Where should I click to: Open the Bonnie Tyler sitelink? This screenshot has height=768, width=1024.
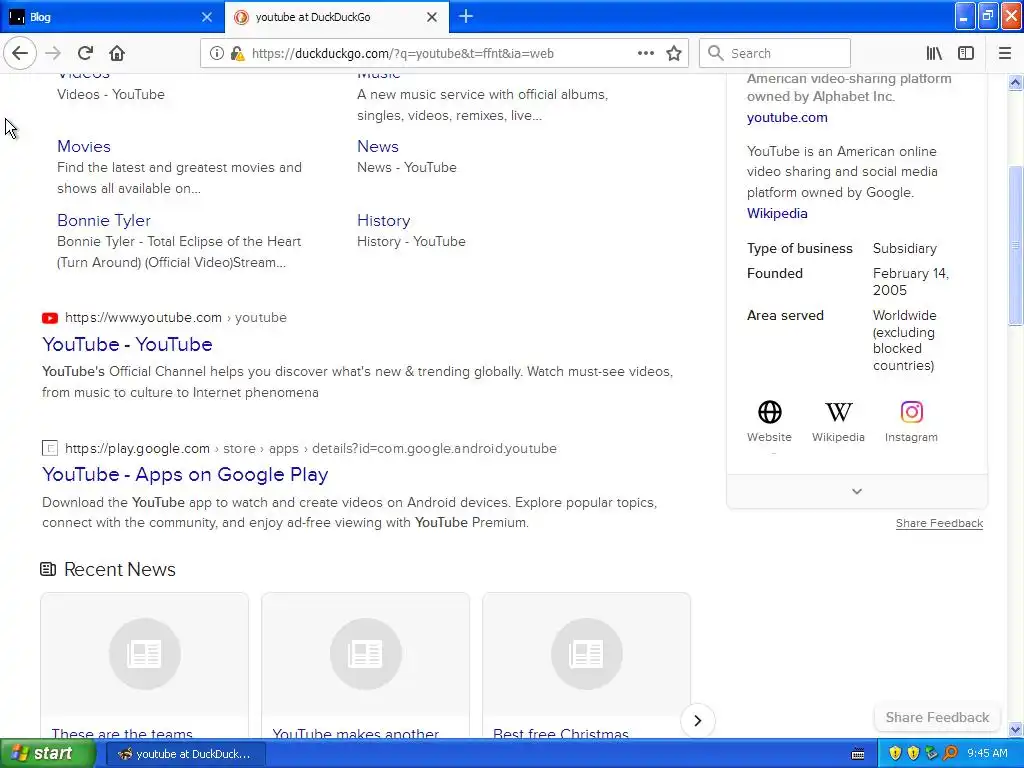click(x=104, y=220)
